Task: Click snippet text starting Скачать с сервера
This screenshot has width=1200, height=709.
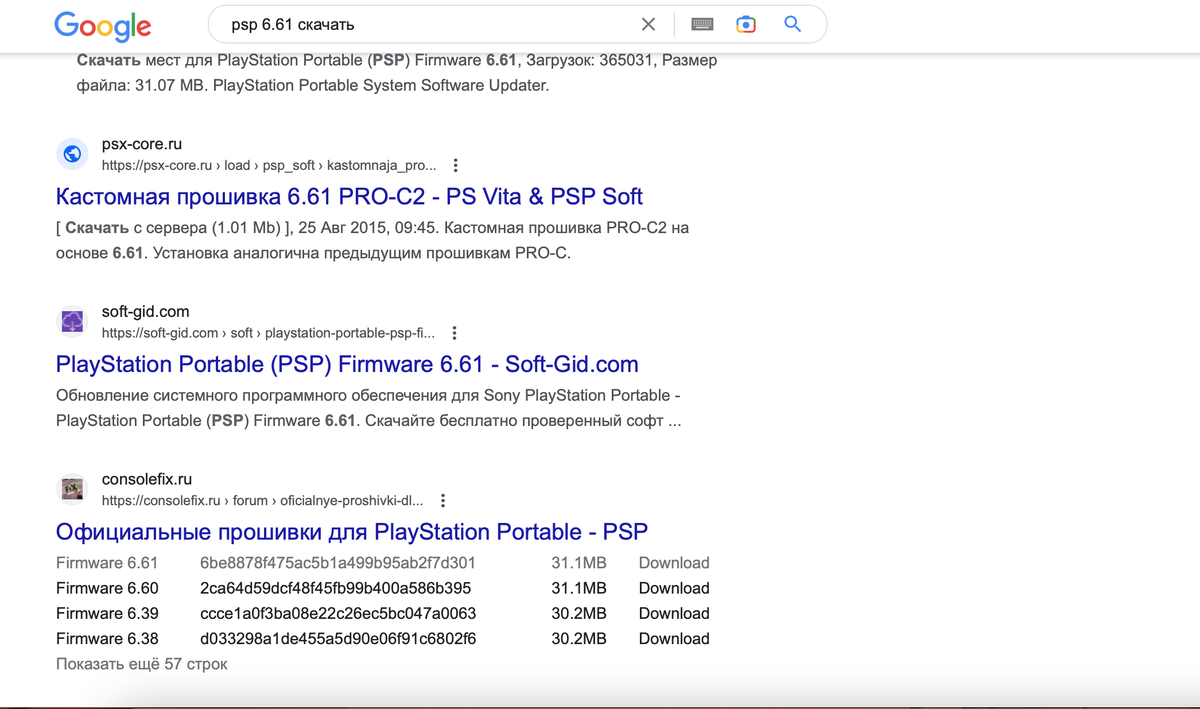Action: coord(372,240)
